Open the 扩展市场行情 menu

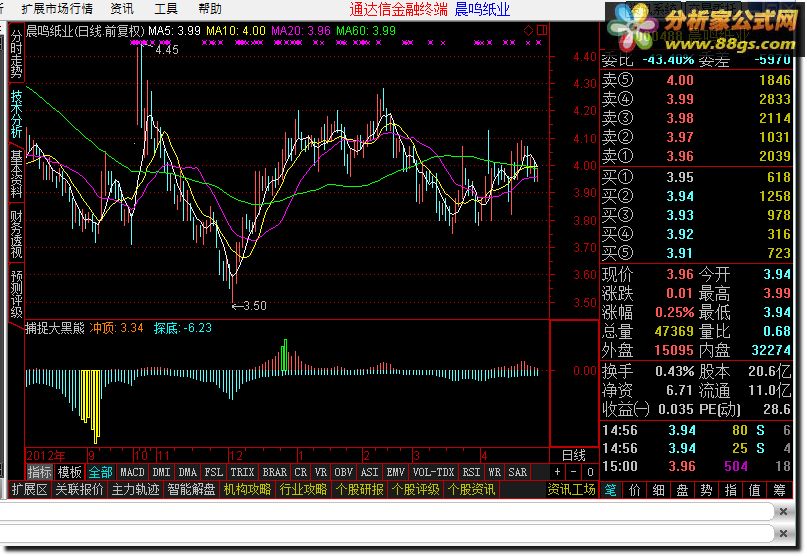tap(57, 9)
